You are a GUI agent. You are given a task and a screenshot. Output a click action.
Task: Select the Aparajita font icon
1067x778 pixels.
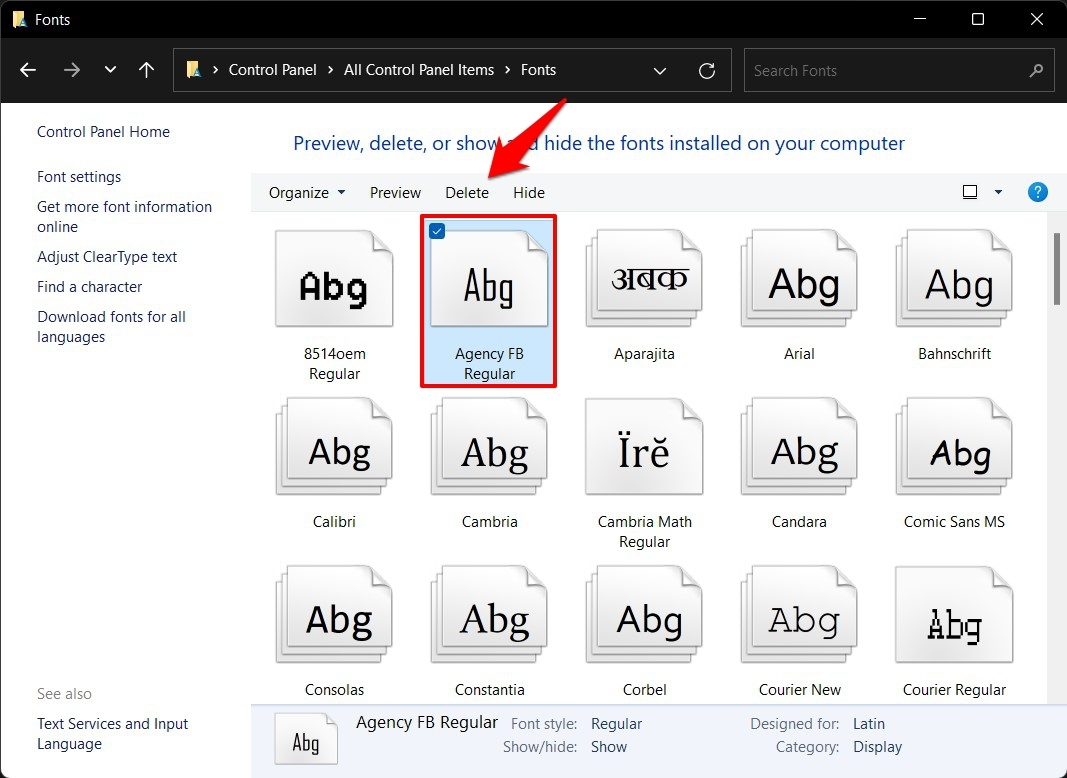coord(644,279)
